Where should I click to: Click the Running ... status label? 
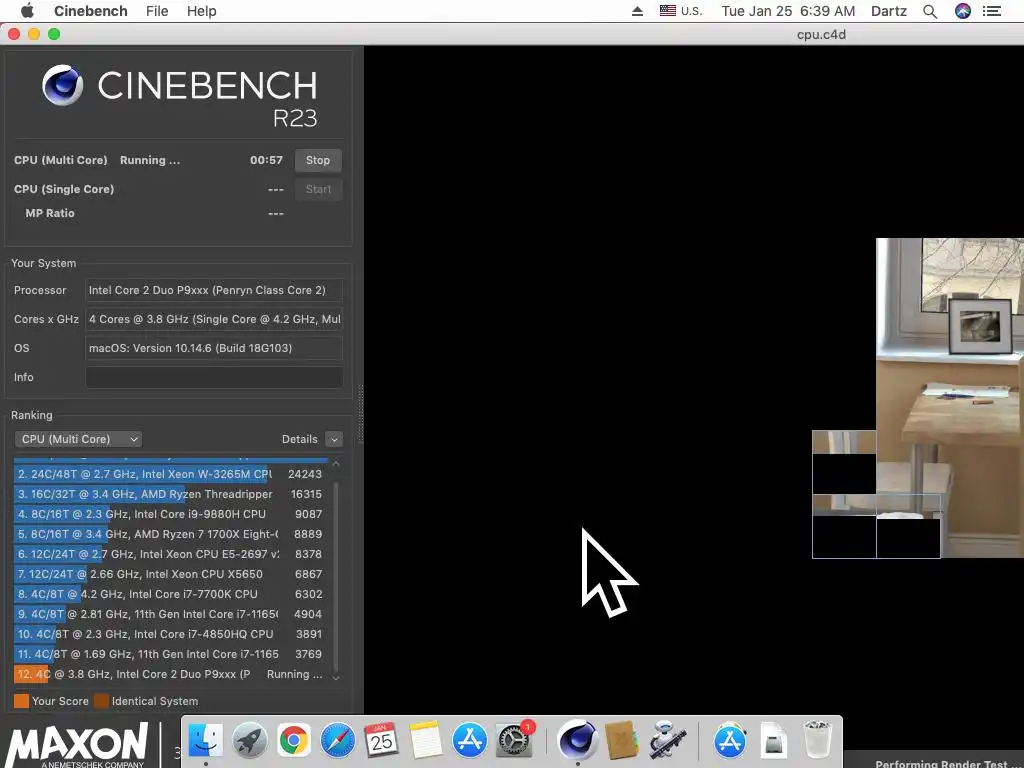[x=150, y=160]
